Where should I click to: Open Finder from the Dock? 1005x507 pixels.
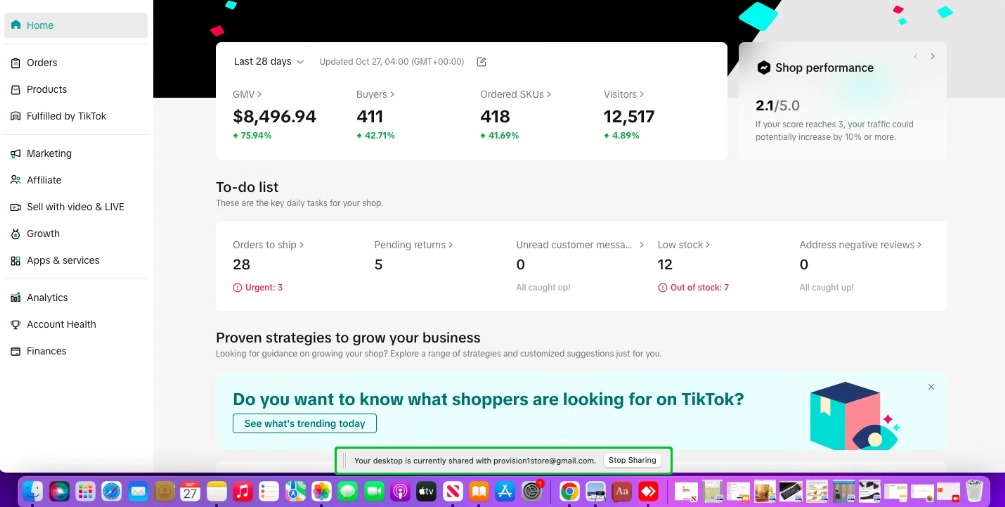(x=33, y=492)
